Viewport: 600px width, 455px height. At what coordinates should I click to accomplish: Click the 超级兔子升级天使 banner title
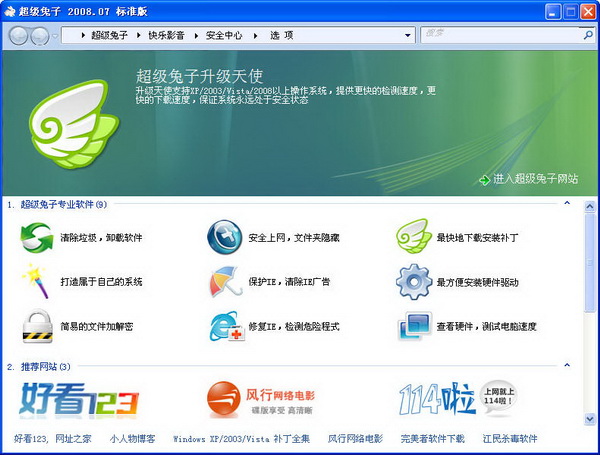click(199, 76)
